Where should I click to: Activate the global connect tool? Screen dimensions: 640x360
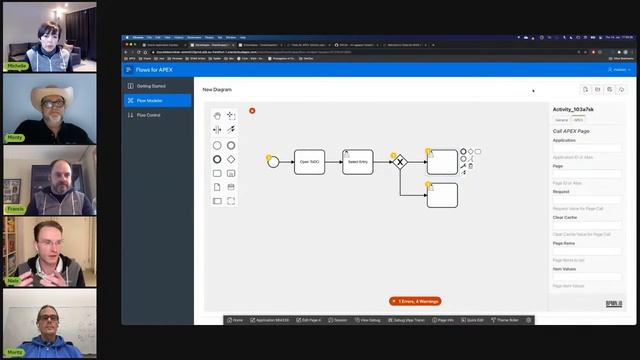coord(231,130)
